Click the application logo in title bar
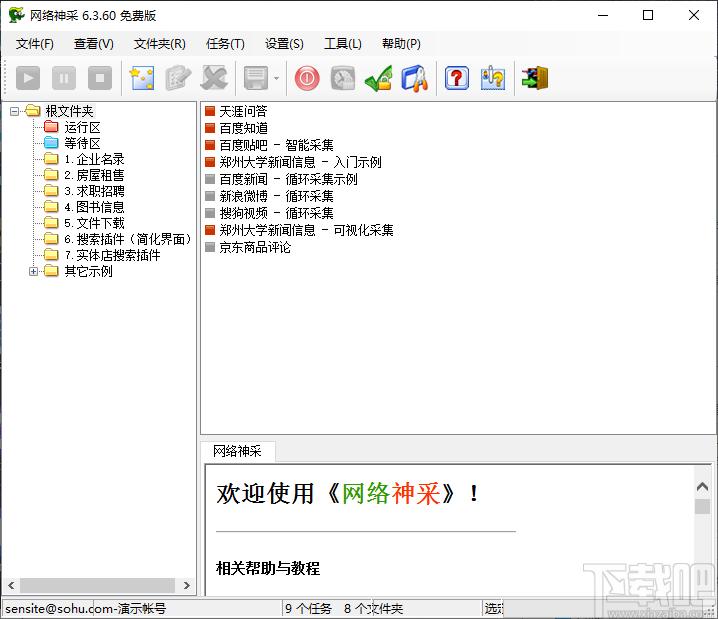 tap(16, 15)
